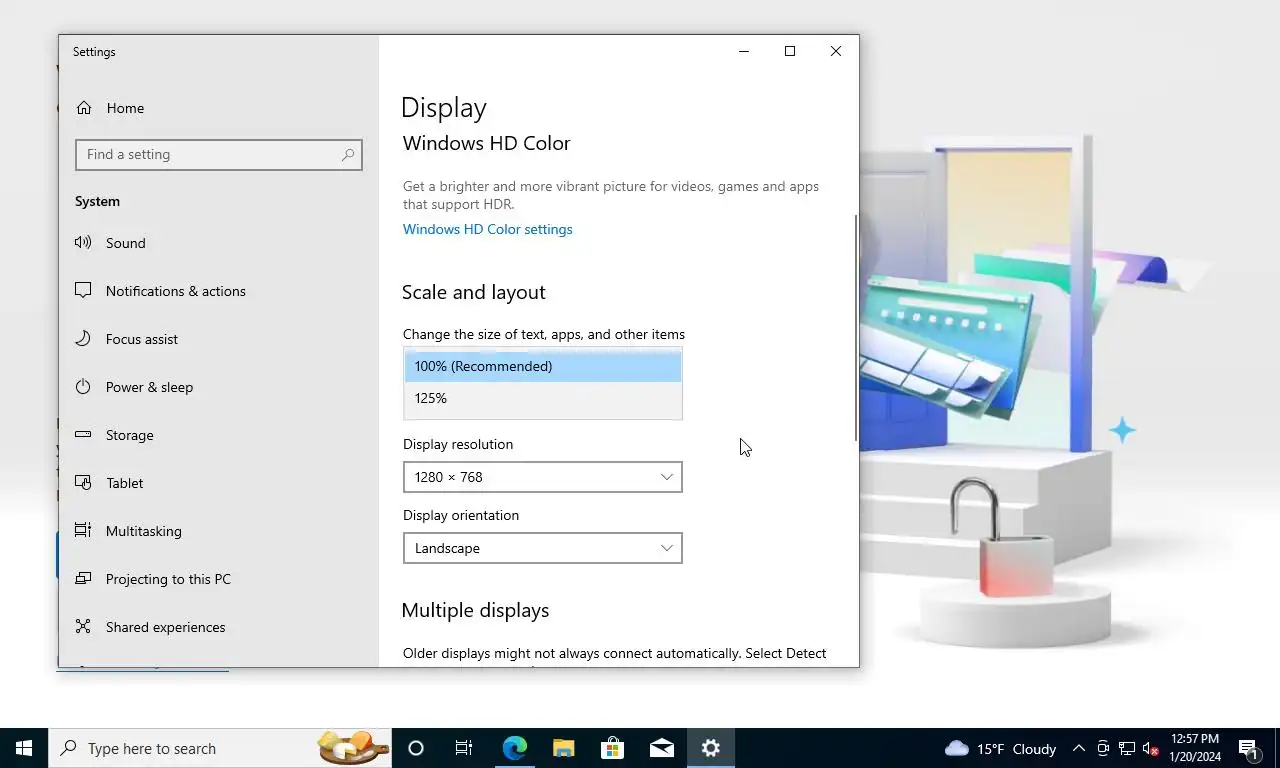The width and height of the screenshot is (1280, 768).
Task: Choose the 125% scaling option
Action: (x=543, y=398)
